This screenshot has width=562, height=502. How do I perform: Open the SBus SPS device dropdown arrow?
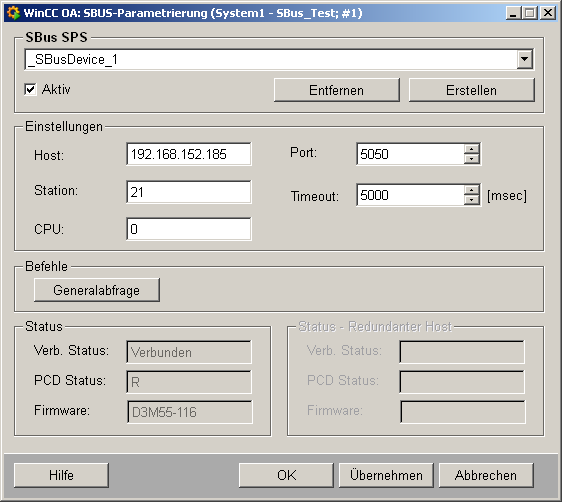coord(525,59)
